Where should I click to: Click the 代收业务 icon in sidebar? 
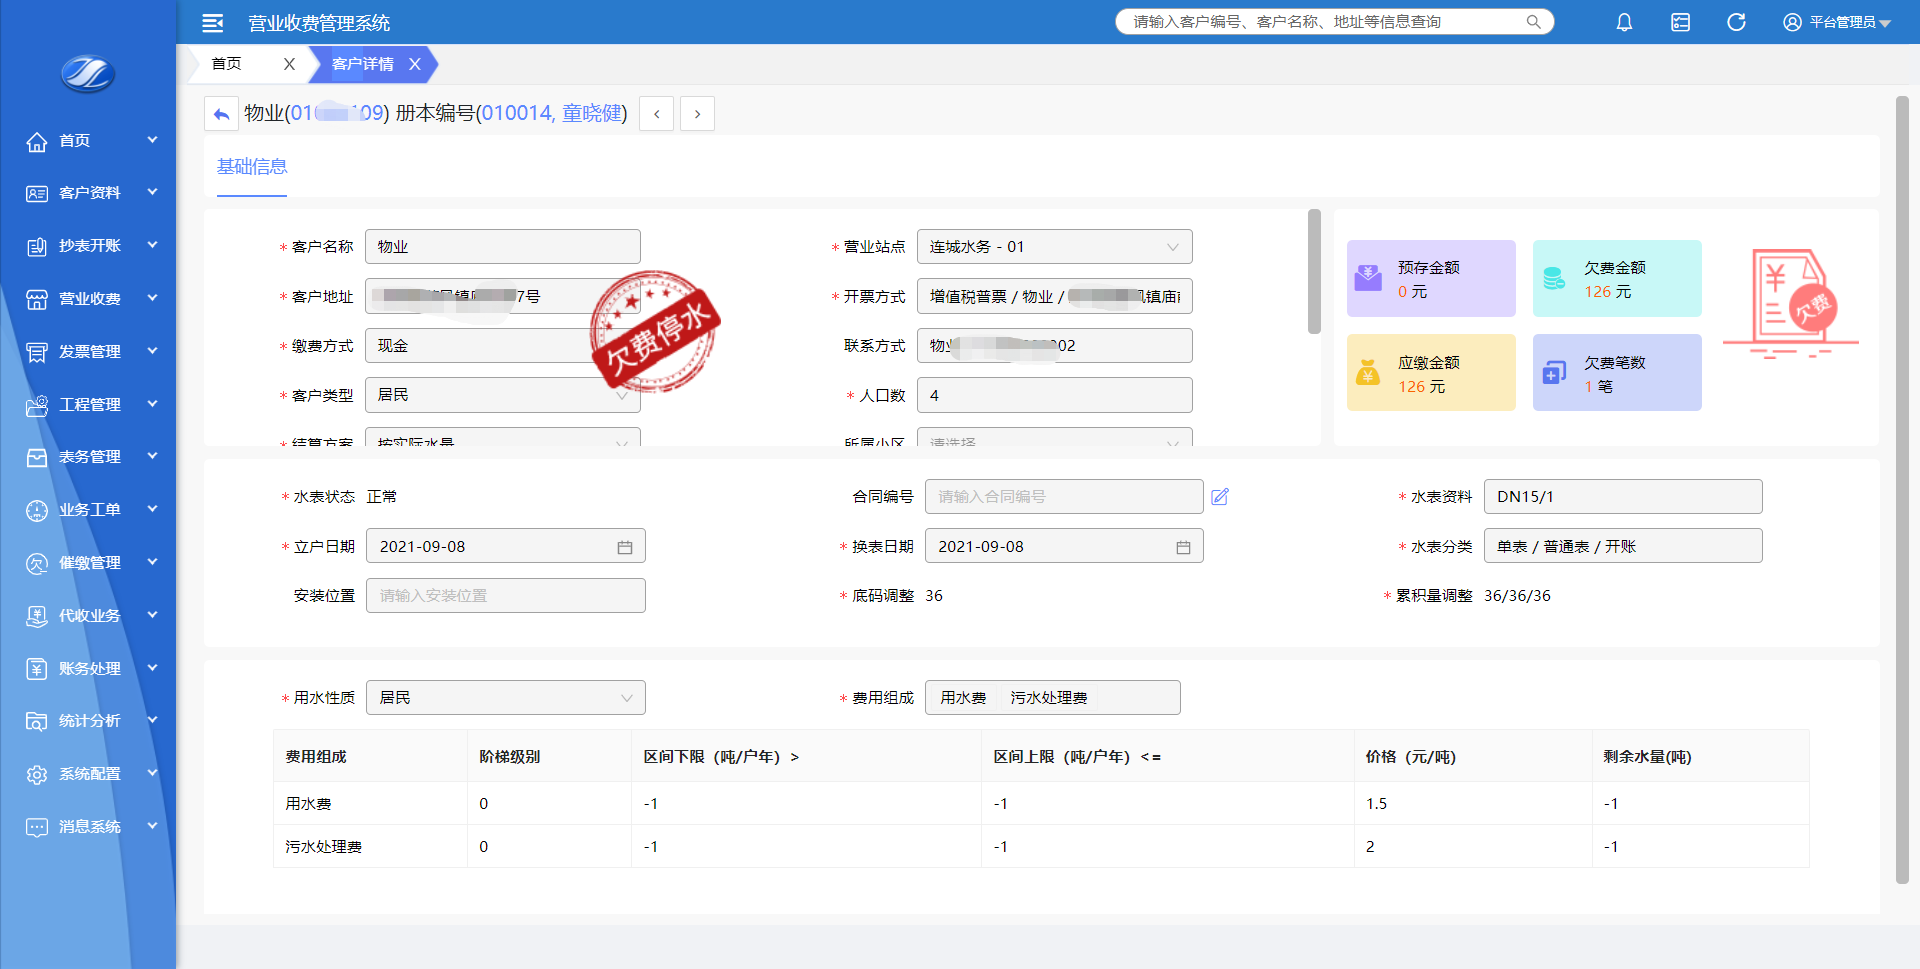pos(37,616)
